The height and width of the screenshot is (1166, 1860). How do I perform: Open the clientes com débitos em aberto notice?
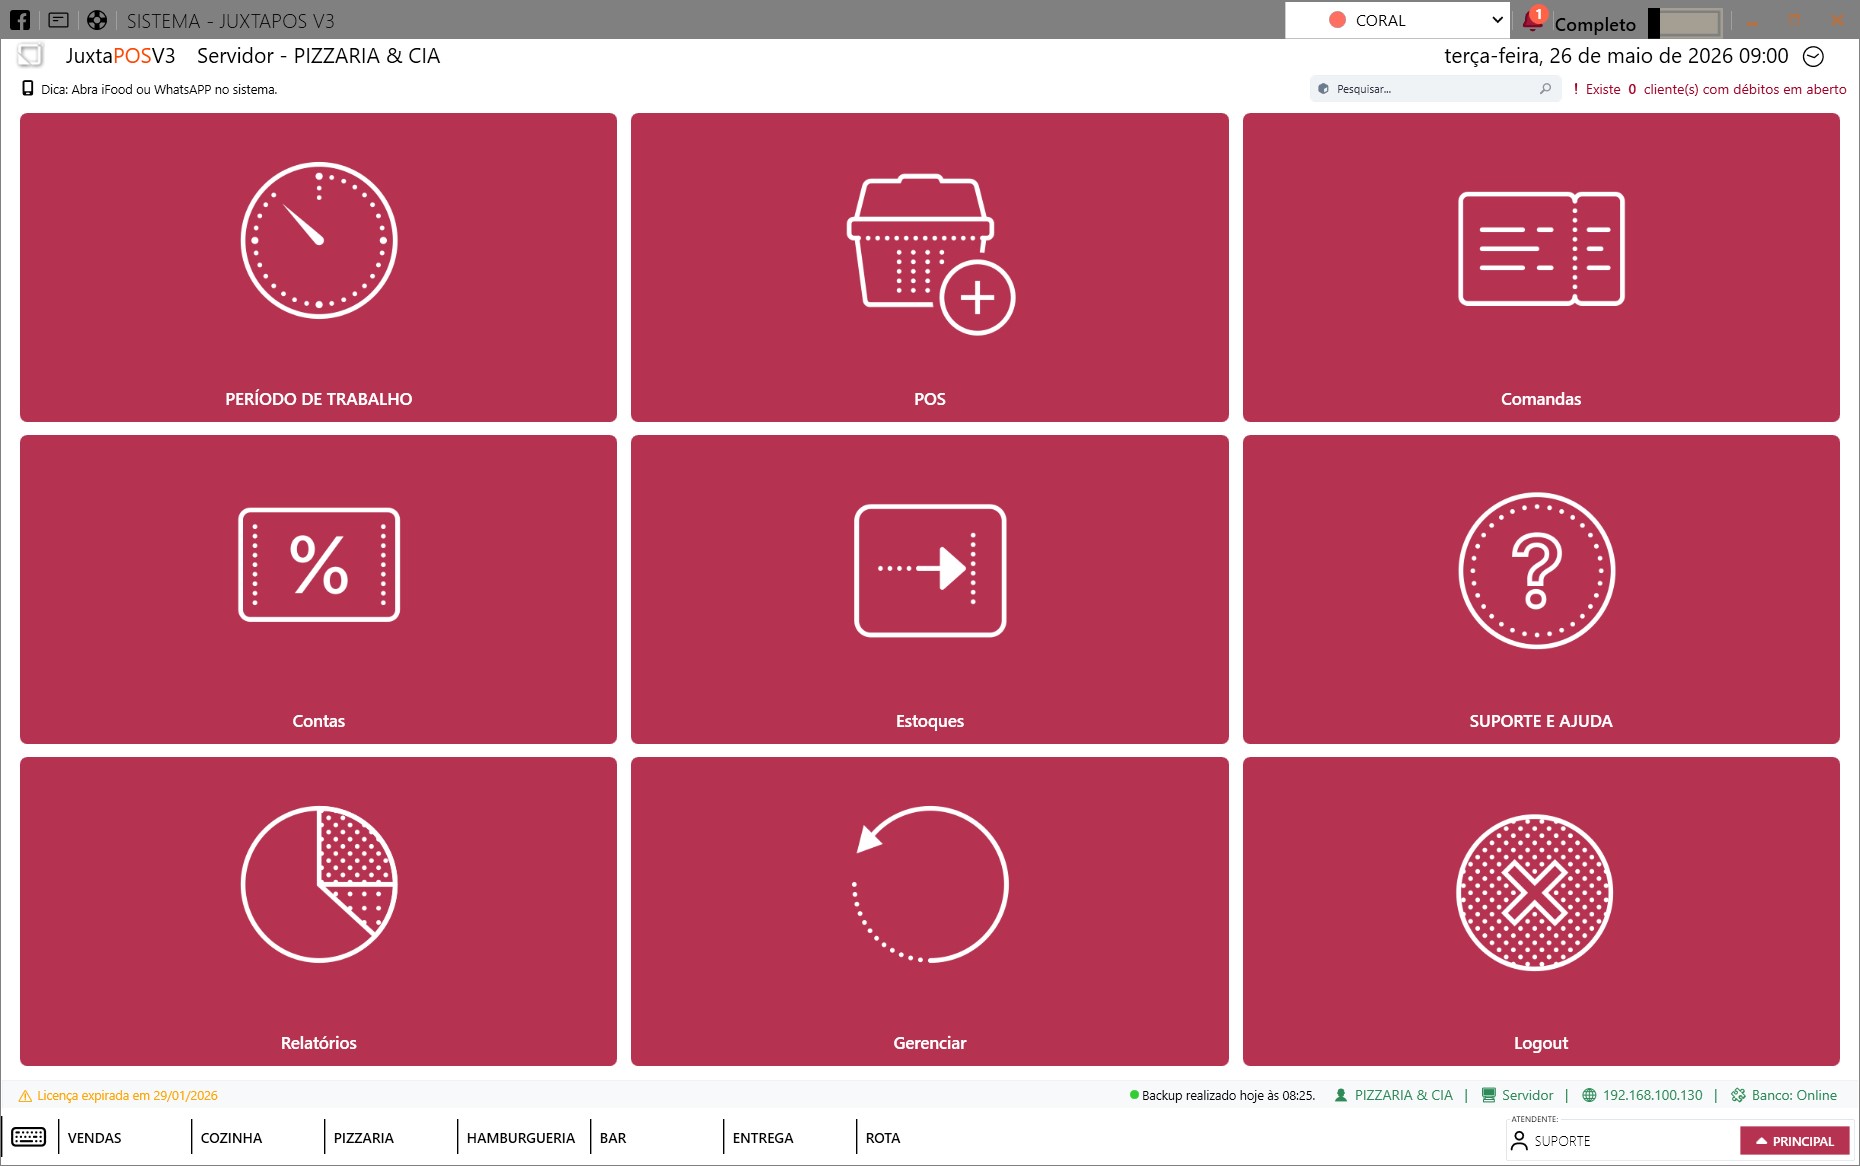coord(1710,89)
